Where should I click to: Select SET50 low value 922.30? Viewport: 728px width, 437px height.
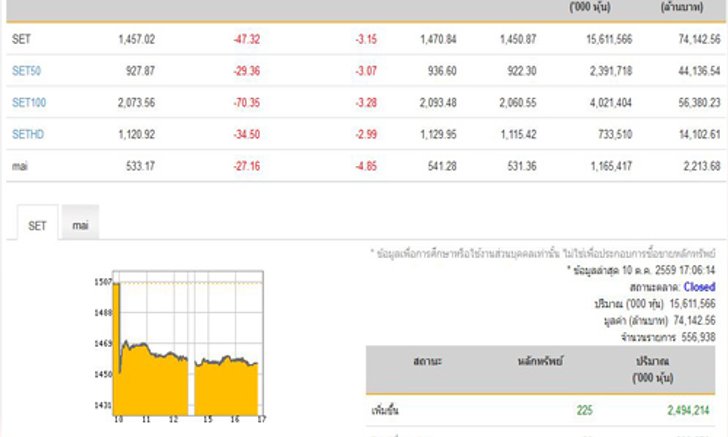pos(522,71)
